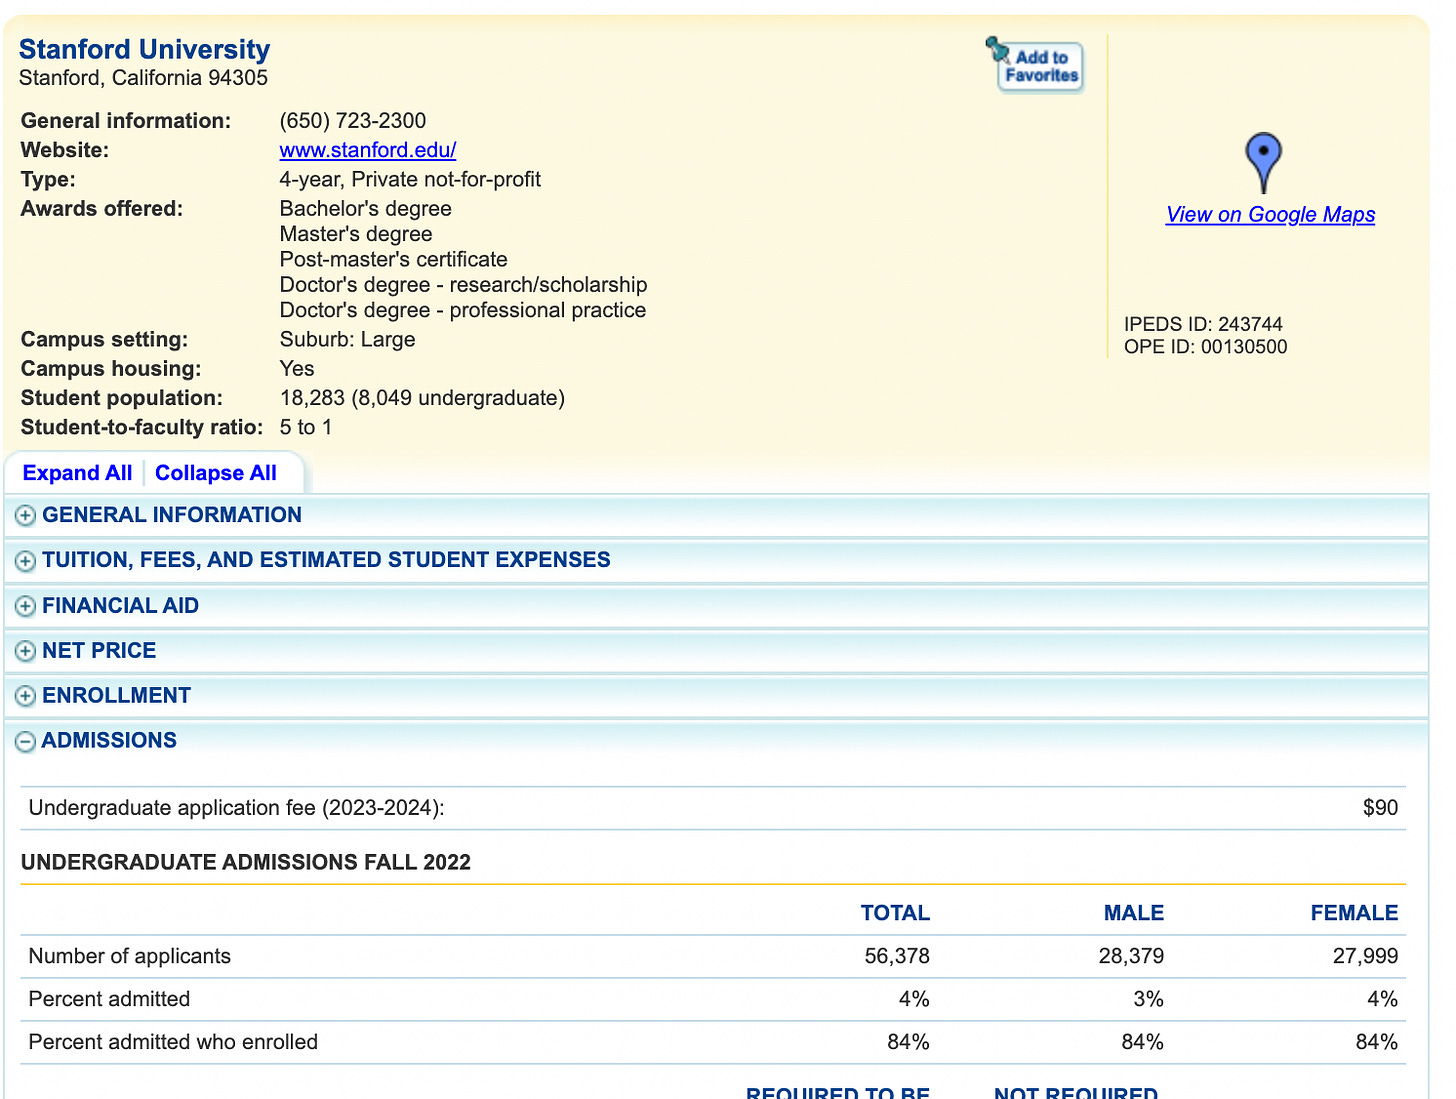Viewport: 1456px width, 1099px height.
Task: Click total applicants value 56,378
Action: click(897, 956)
